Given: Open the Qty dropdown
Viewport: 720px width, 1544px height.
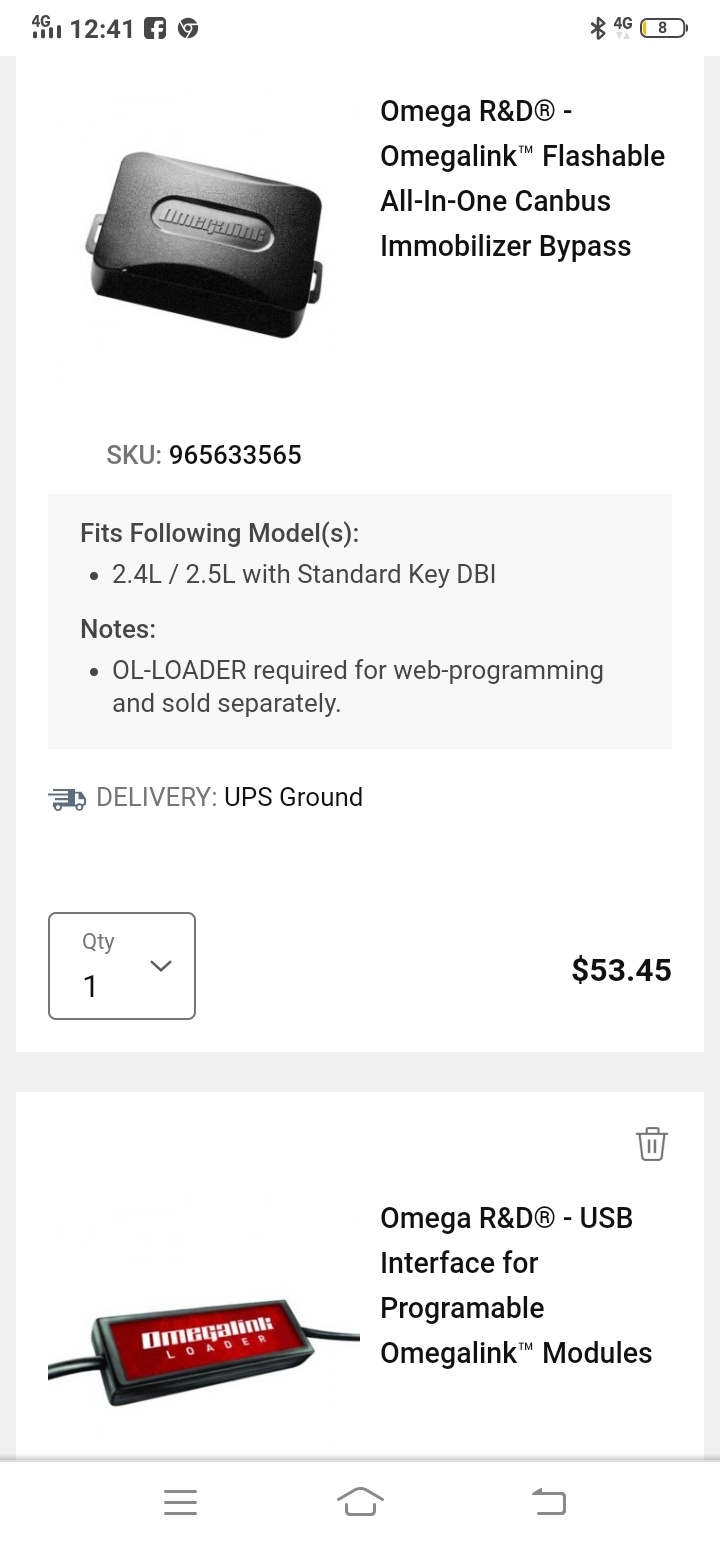Looking at the screenshot, I should point(122,966).
